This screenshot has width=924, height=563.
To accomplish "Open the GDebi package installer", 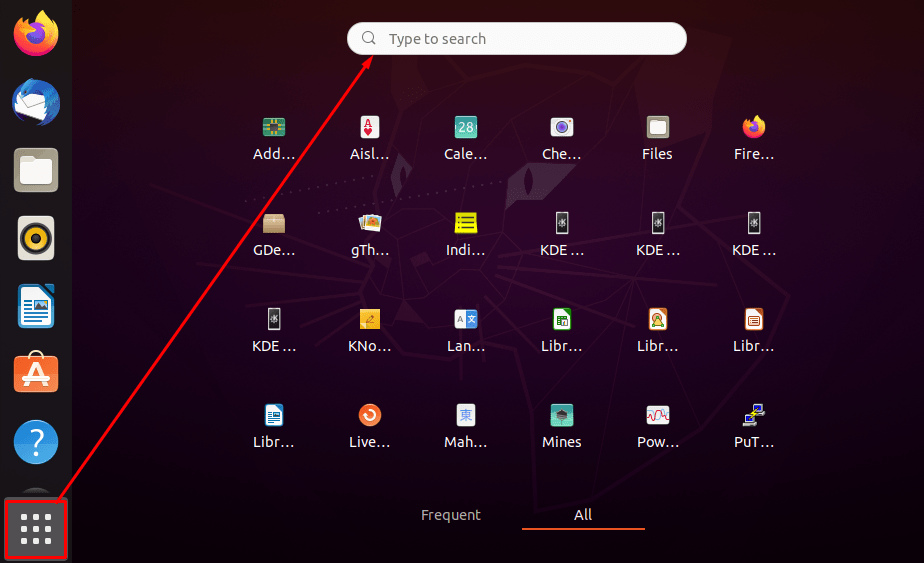I will point(274,235).
